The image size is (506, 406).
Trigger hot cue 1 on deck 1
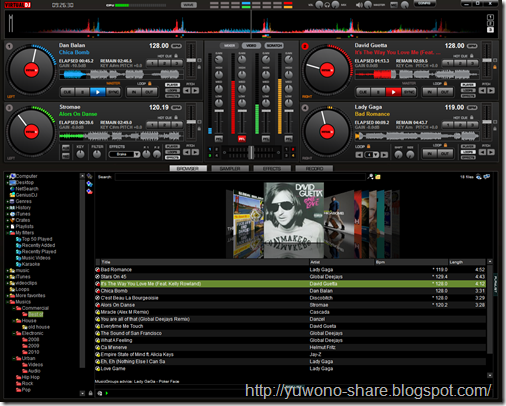(x=153, y=63)
